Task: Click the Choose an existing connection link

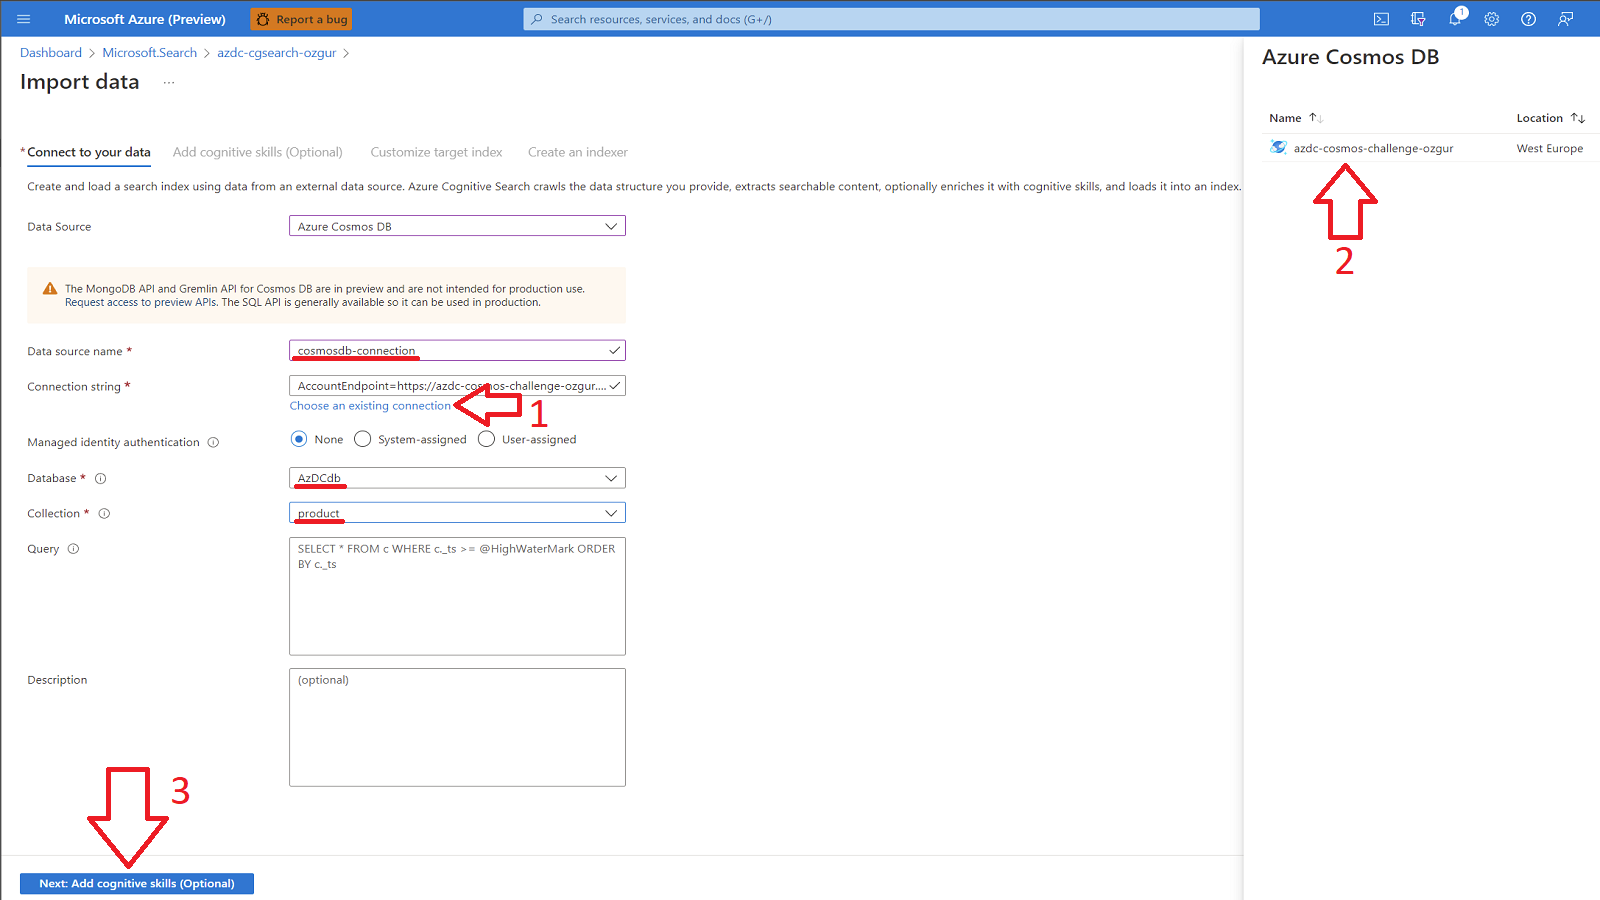Action: coord(370,405)
